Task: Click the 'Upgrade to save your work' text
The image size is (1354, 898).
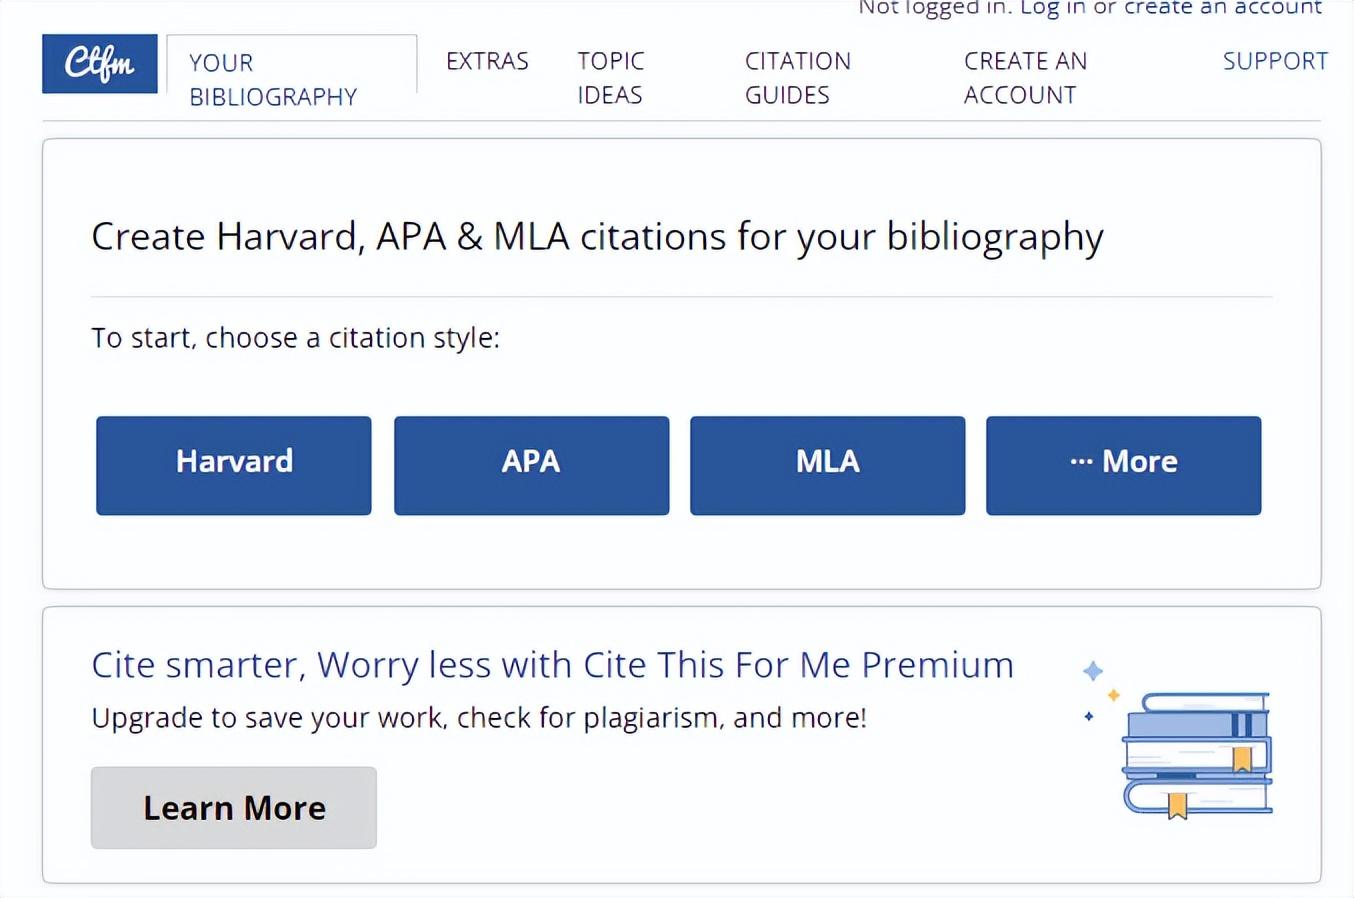Action: pyautogui.click(x=479, y=718)
